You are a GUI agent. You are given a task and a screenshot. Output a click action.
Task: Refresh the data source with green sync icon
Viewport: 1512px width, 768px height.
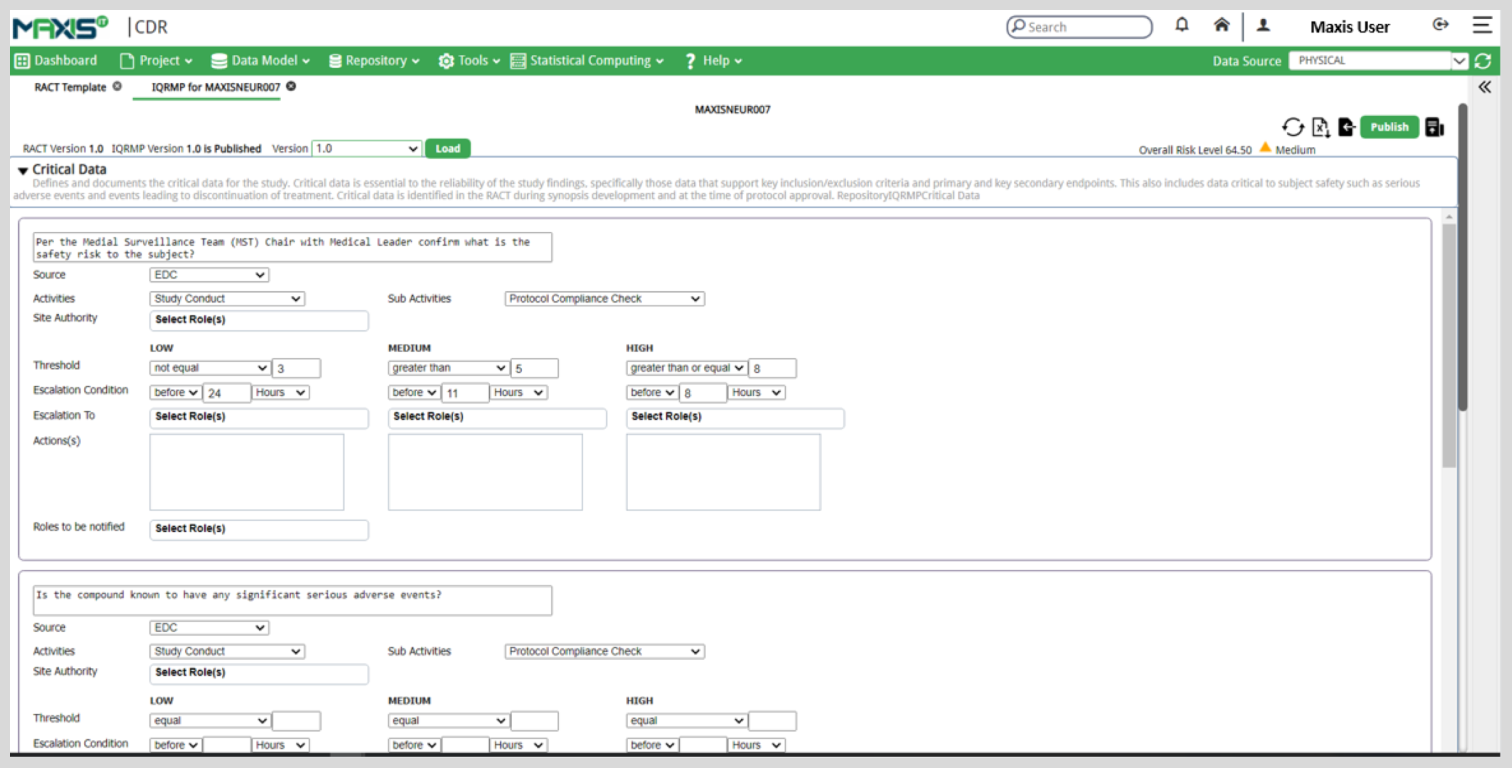(x=1482, y=61)
